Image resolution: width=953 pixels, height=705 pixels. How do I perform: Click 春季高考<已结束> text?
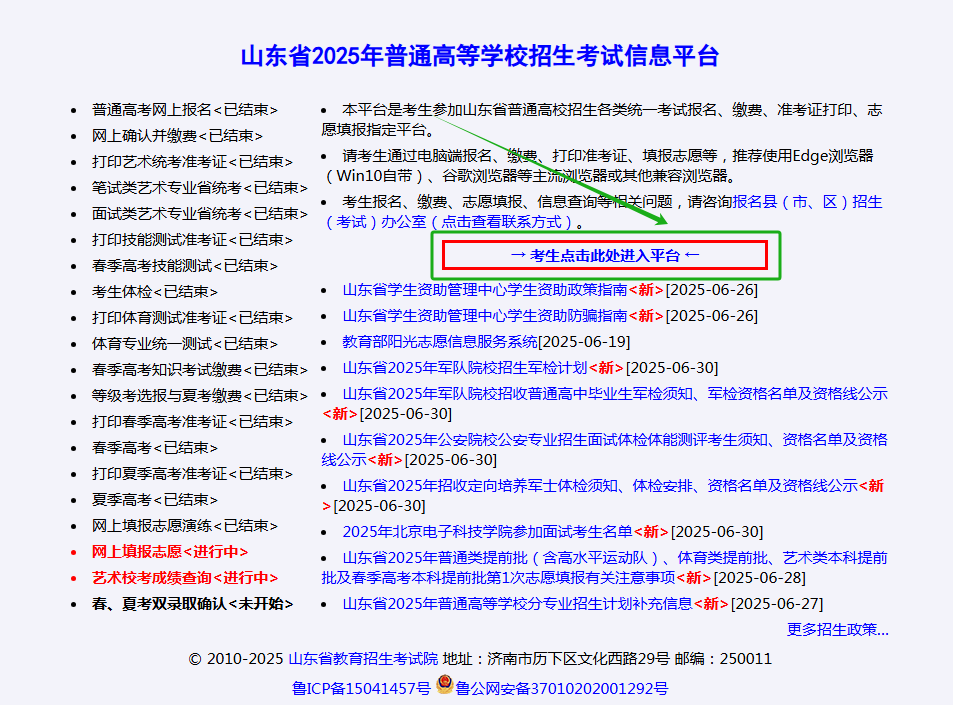[x=155, y=449]
